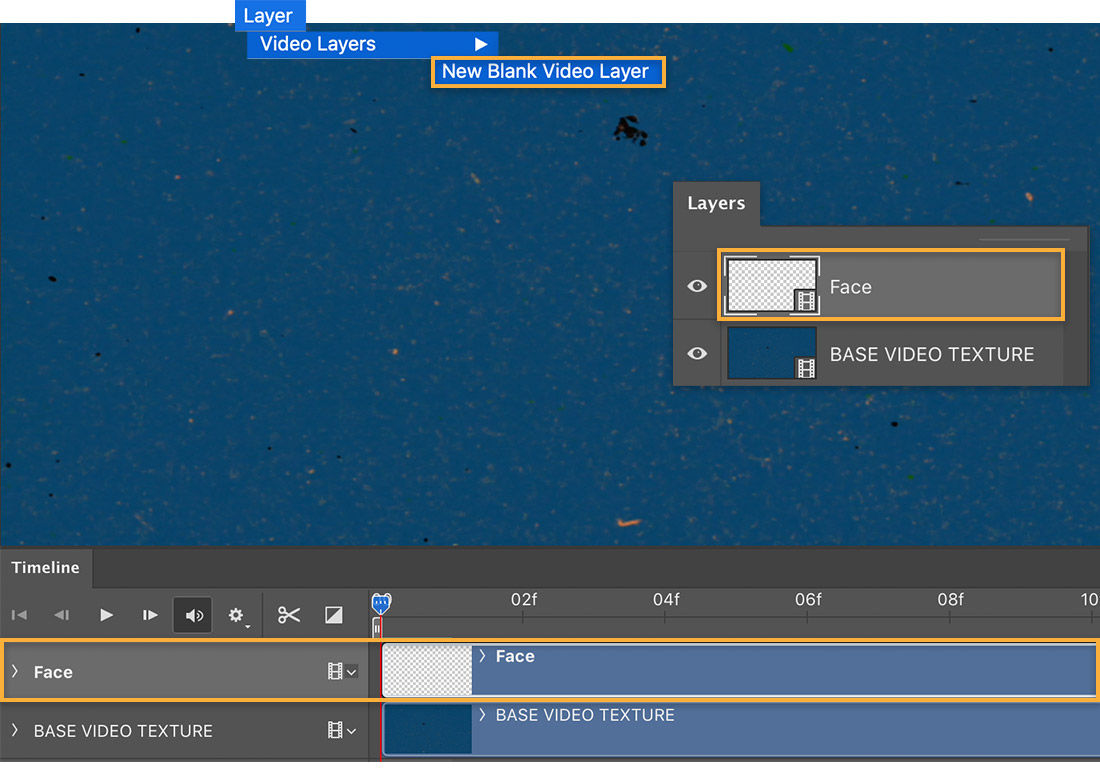Open the Layer menu
The height and width of the screenshot is (783, 1100).
click(x=269, y=15)
